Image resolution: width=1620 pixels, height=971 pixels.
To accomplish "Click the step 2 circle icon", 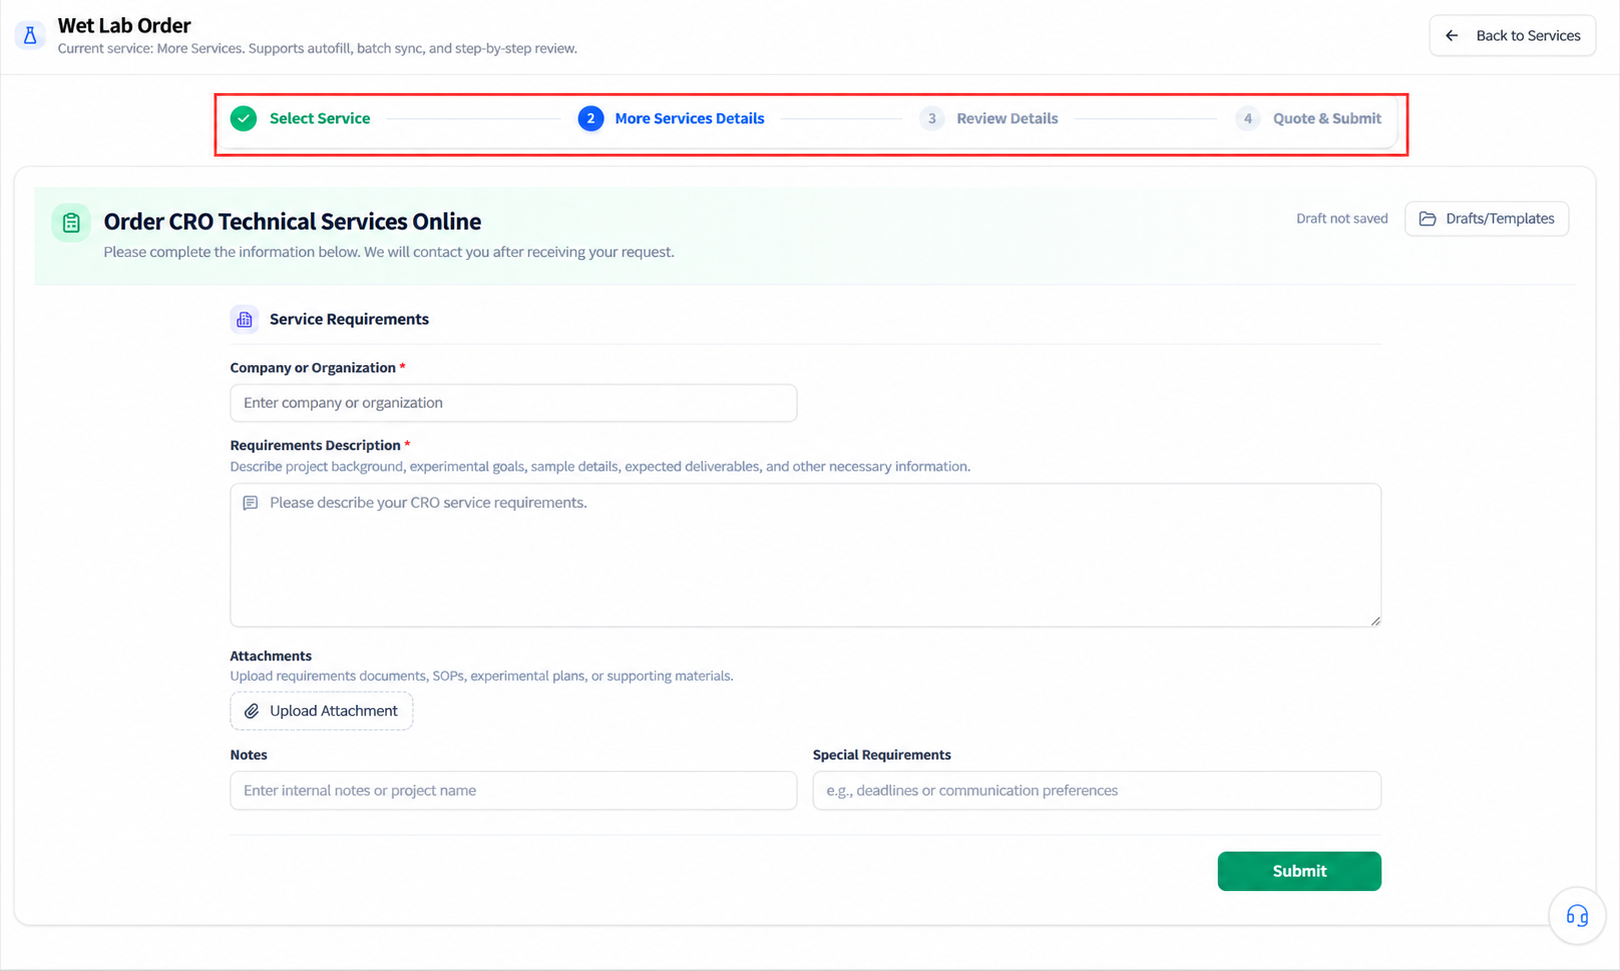I will pyautogui.click(x=591, y=118).
